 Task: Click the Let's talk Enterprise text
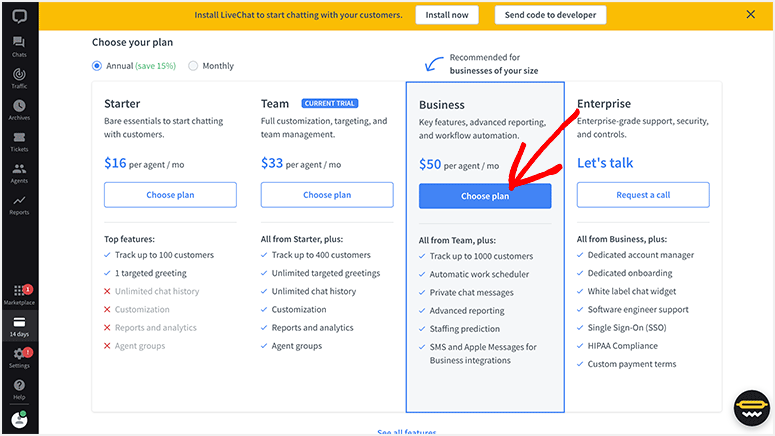[x=605, y=163]
